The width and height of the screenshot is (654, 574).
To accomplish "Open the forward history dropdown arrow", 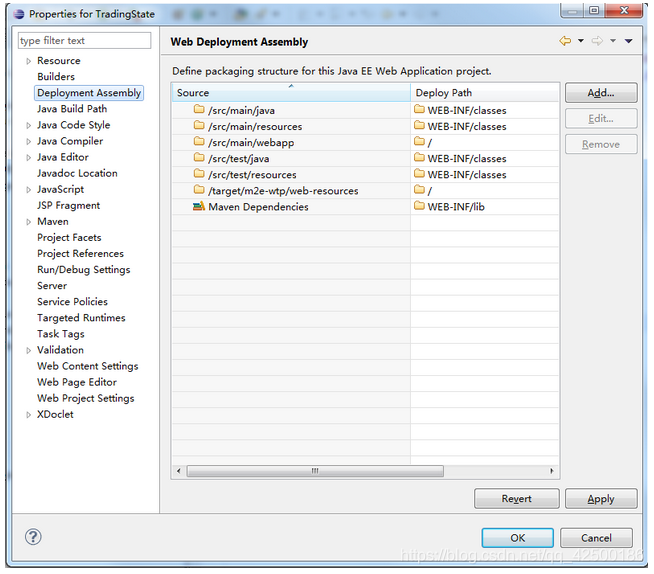I will 613,41.
